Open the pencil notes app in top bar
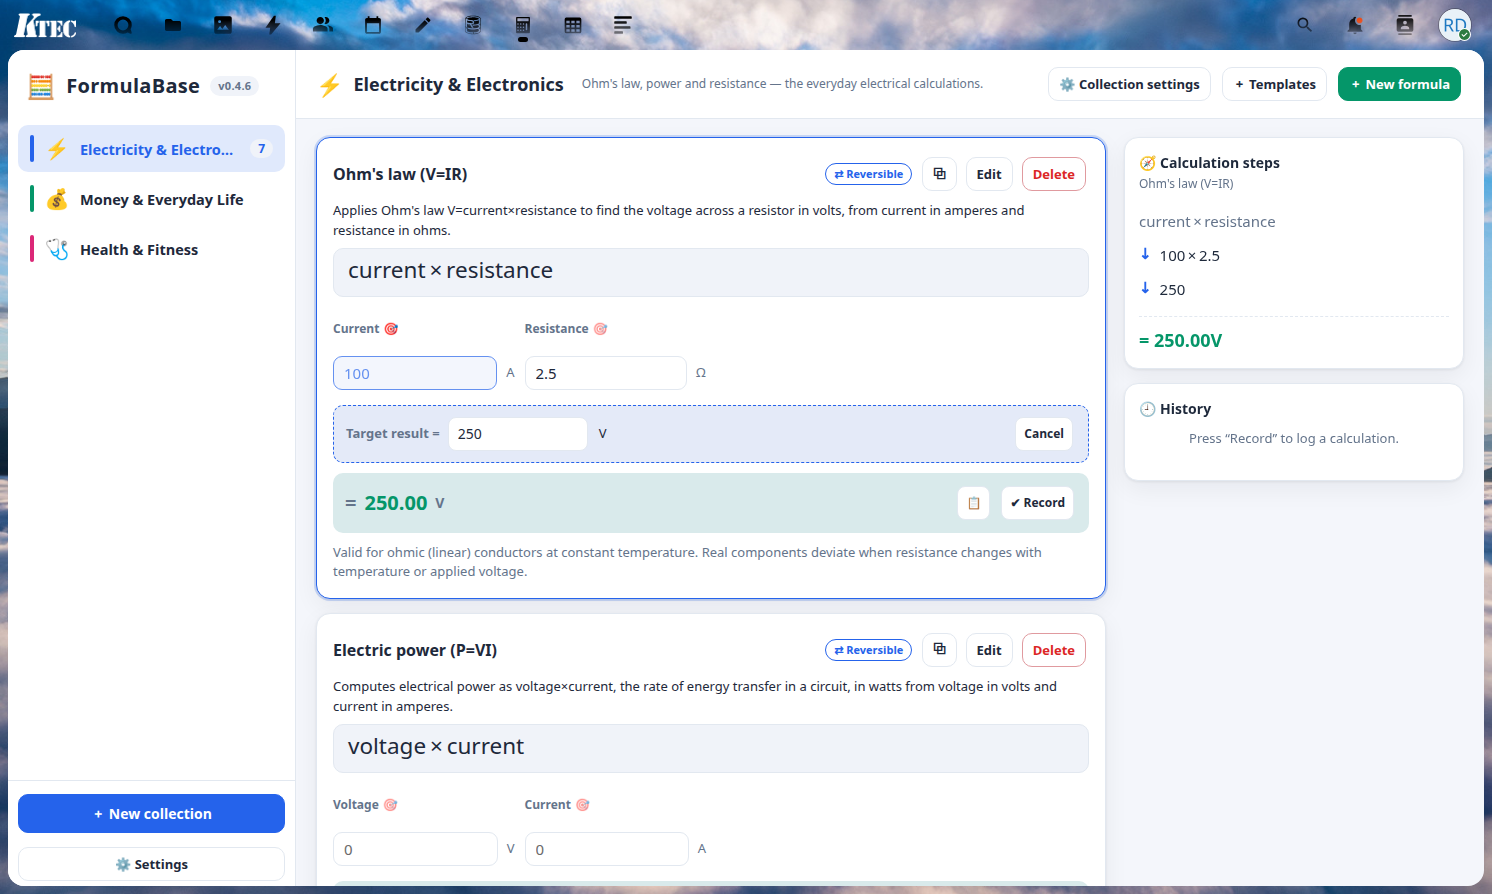This screenshot has width=1492, height=894. coord(423,25)
